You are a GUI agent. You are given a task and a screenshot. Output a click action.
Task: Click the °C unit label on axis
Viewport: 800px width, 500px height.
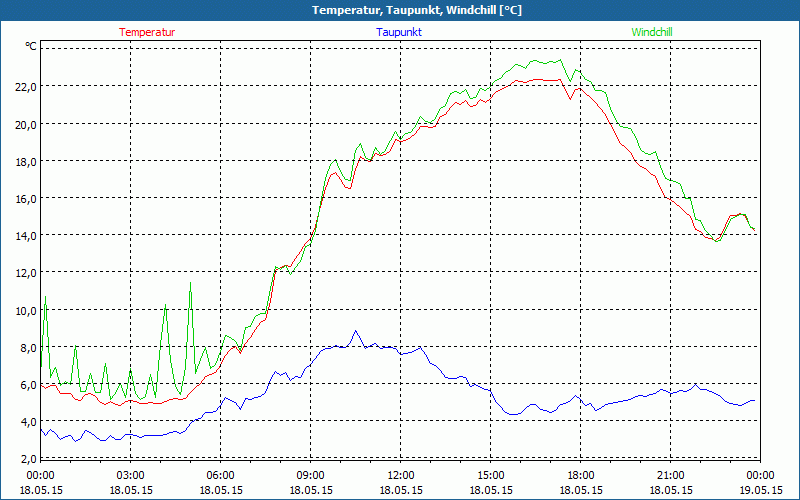[x=31, y=46]
